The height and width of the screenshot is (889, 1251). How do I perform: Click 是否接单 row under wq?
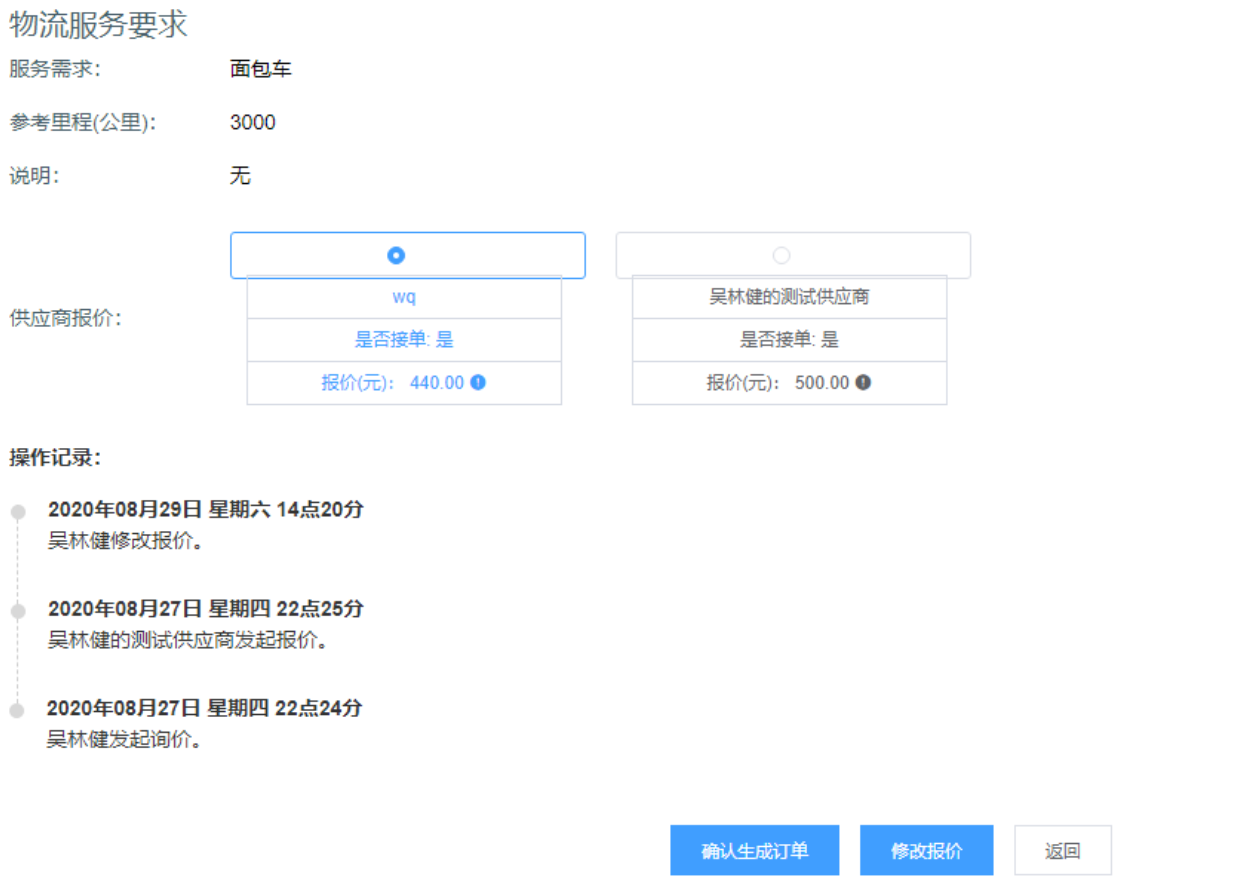[x=404, y=340]
